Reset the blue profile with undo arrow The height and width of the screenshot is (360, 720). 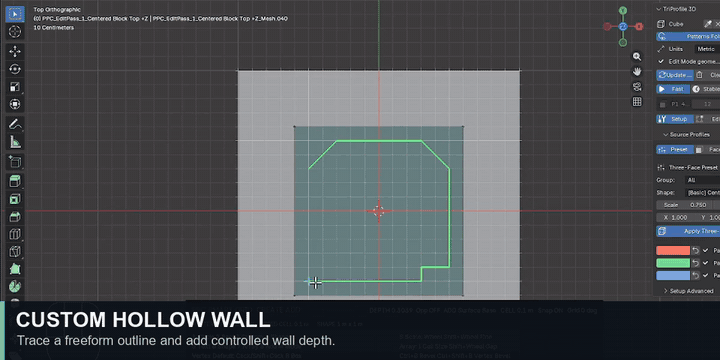point(696,276)
